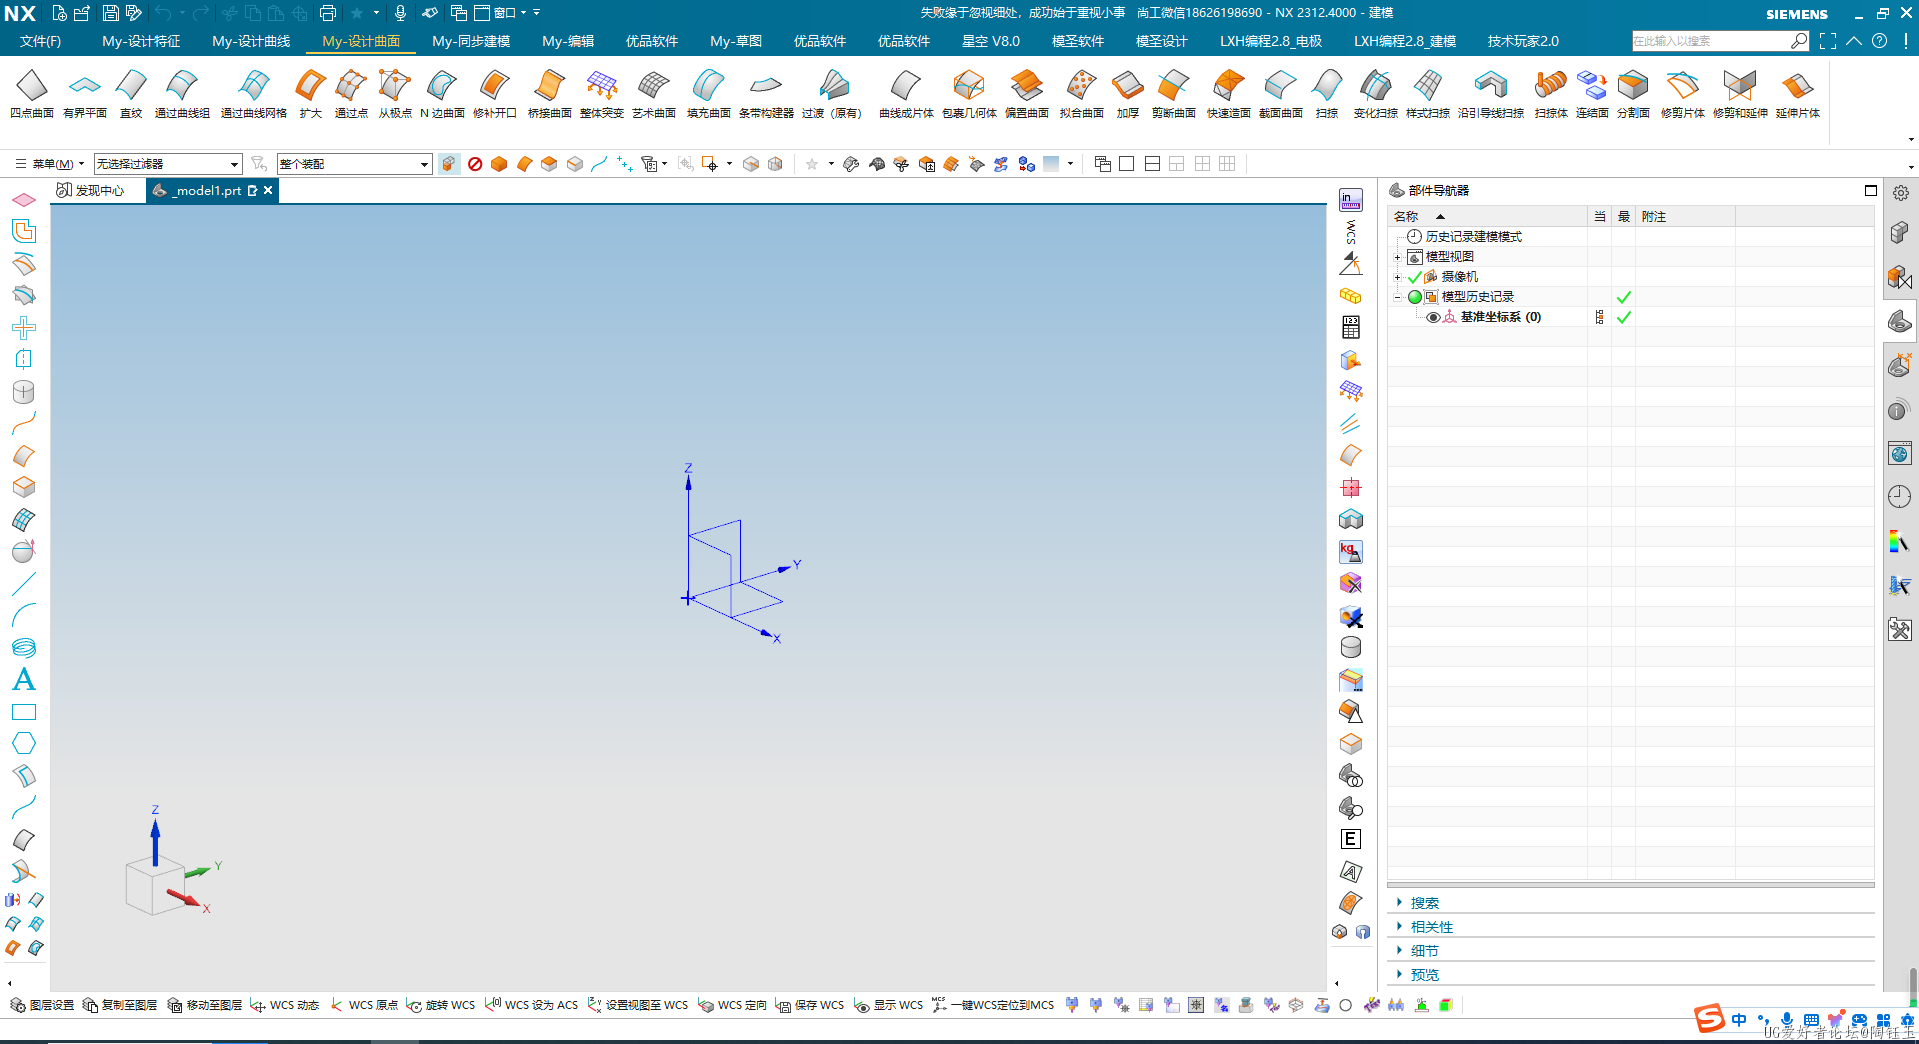The height and width of the screenshot is (1044, 1919).
Task: Toggle visibility eye of 基准坐标系 (0)
Action: click(1433, 317)
